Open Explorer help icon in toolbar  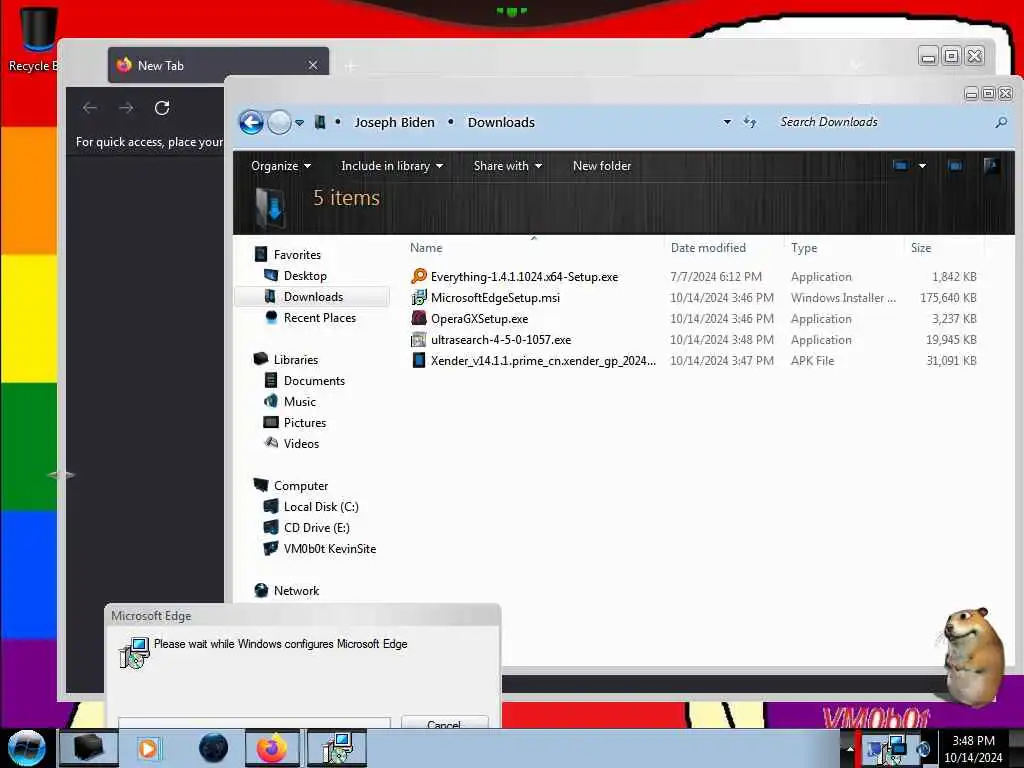[x=991, y=166]
